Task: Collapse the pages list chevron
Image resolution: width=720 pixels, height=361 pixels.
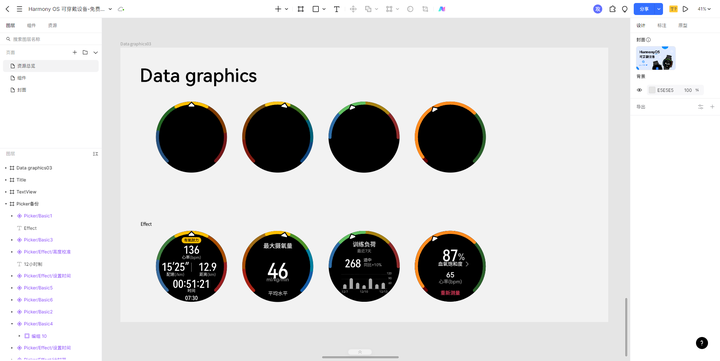Action: [96, 52]
